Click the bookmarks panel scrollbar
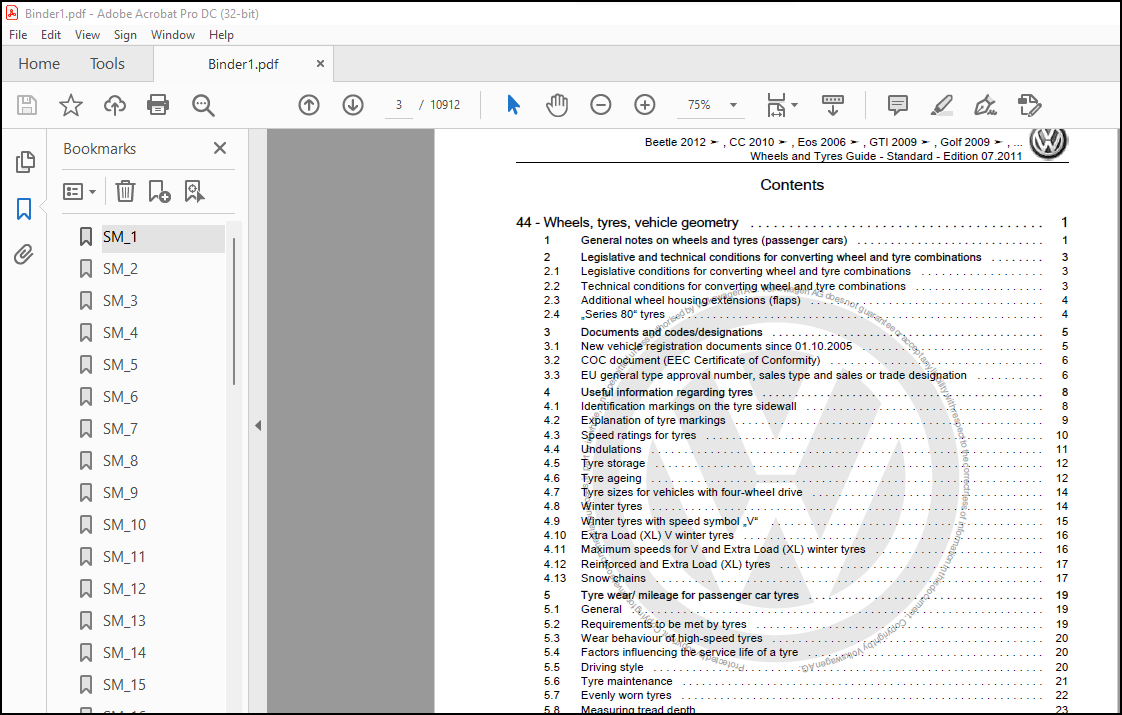 [233, 311]
